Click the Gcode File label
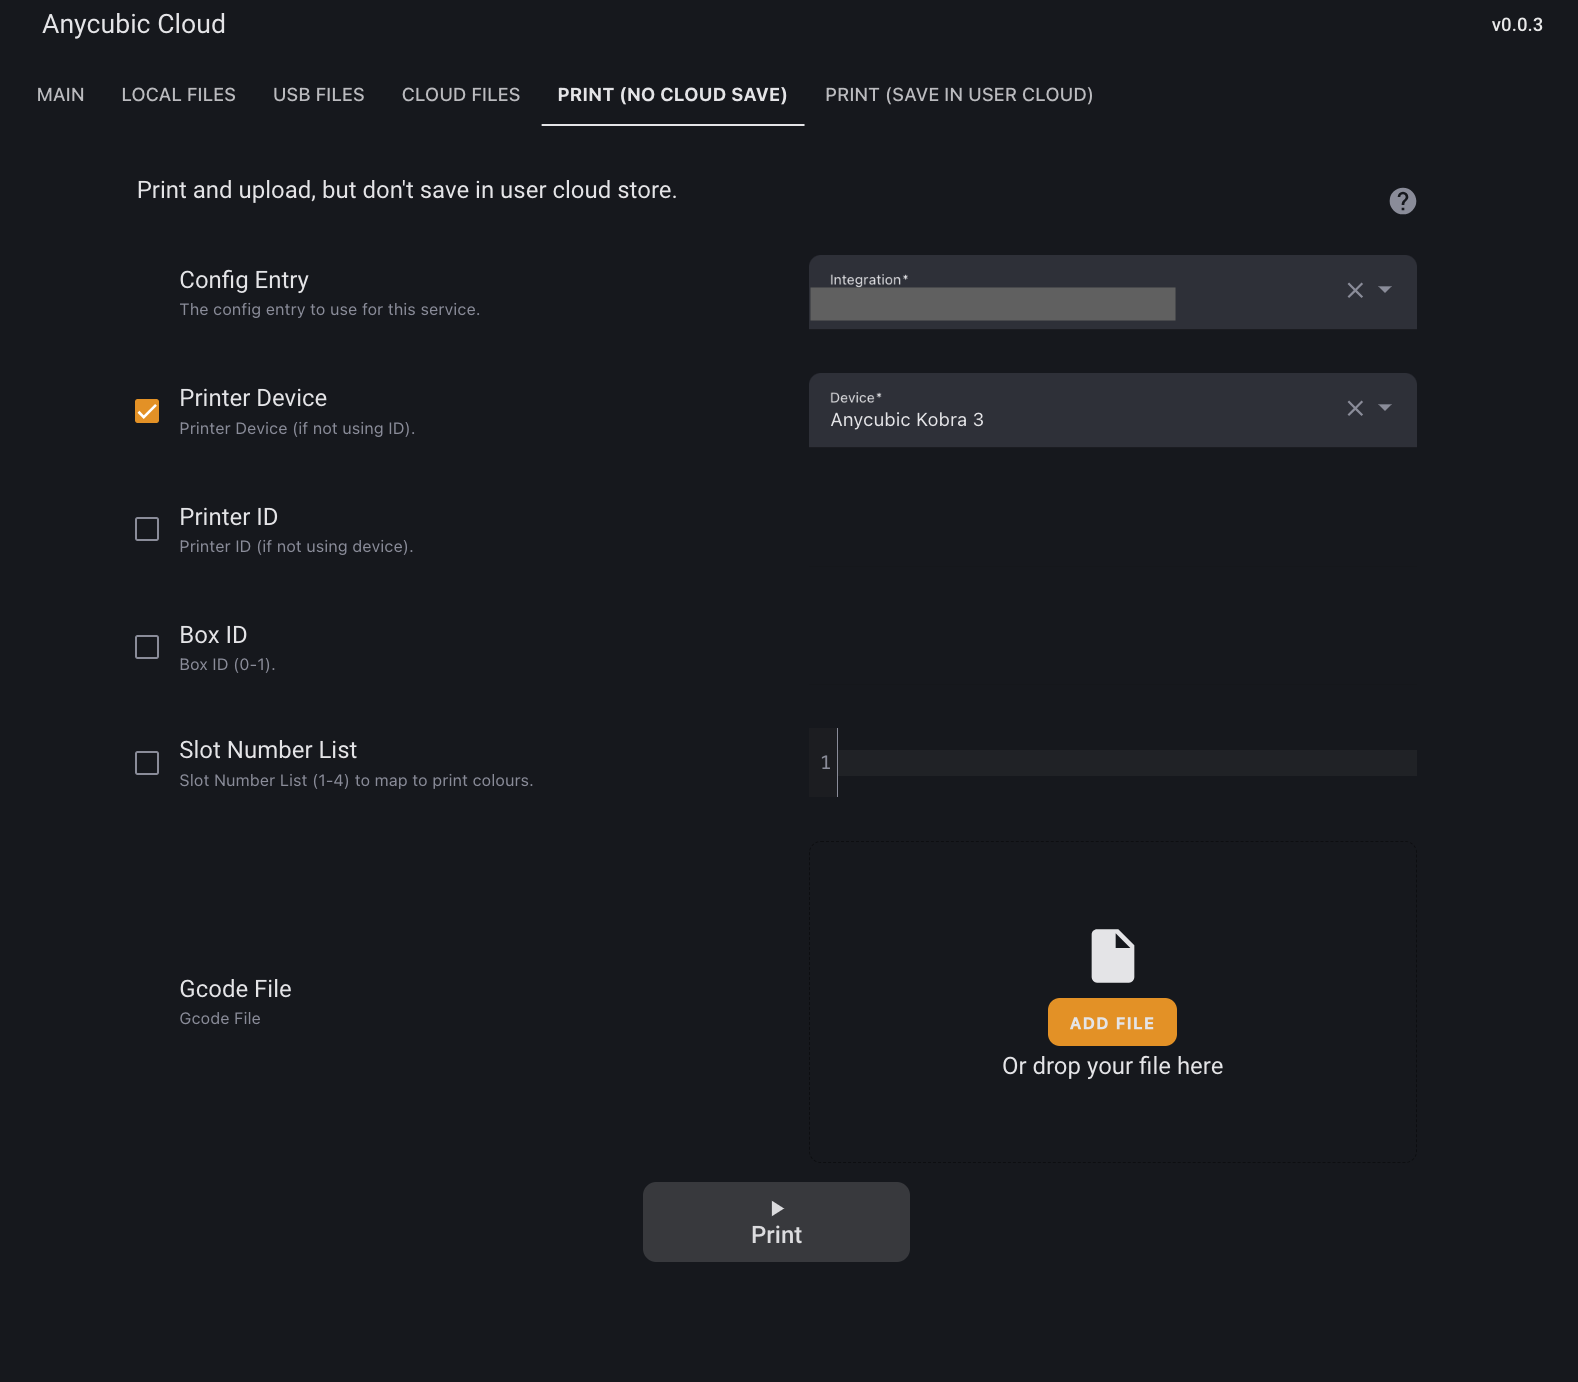Viewport: 1578px width, 1382px height. pos(235,989)
